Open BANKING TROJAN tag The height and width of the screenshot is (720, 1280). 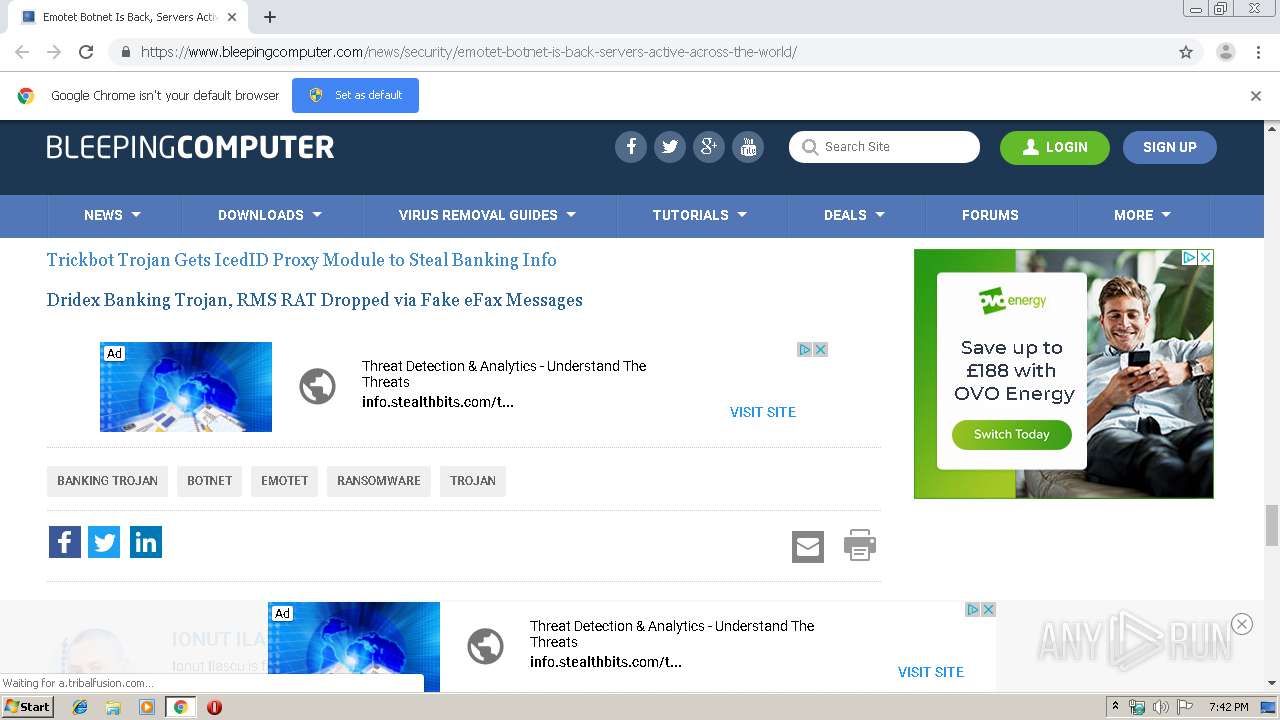(x=107, y=481)
